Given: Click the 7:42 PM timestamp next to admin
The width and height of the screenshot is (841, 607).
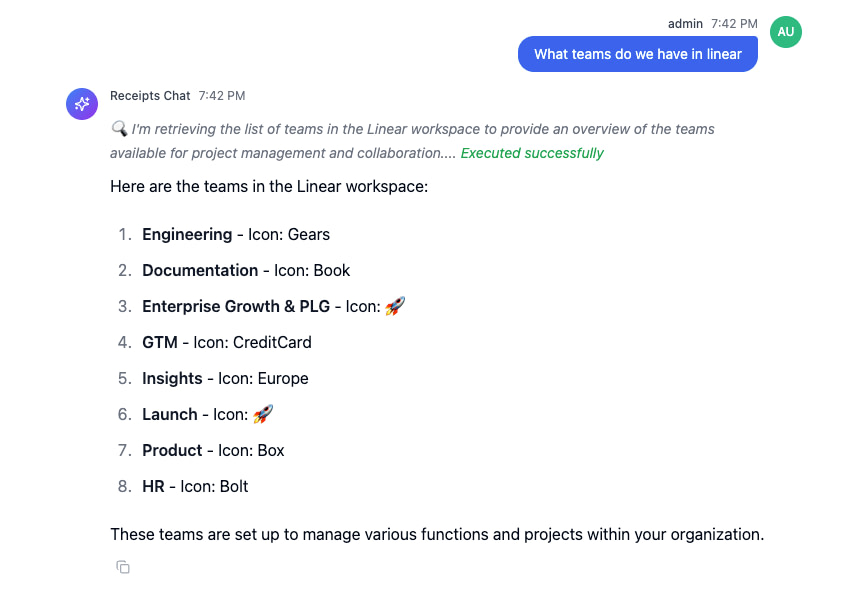Looking at the screenshot, I should 736,23.
